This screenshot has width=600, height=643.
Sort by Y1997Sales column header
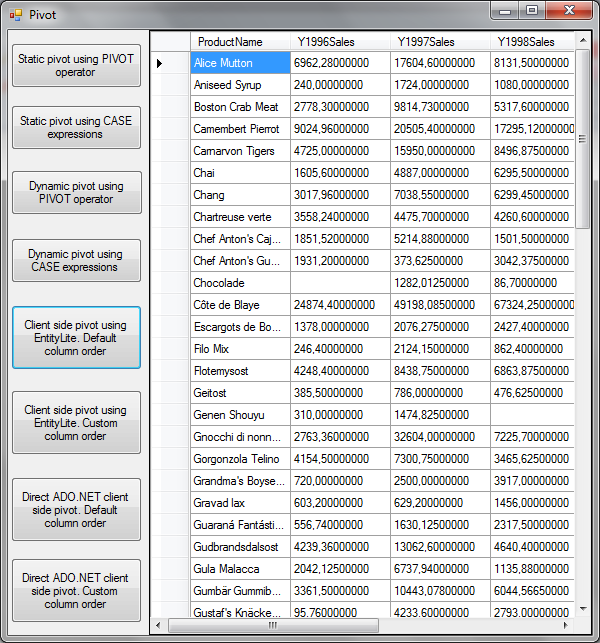440,42
